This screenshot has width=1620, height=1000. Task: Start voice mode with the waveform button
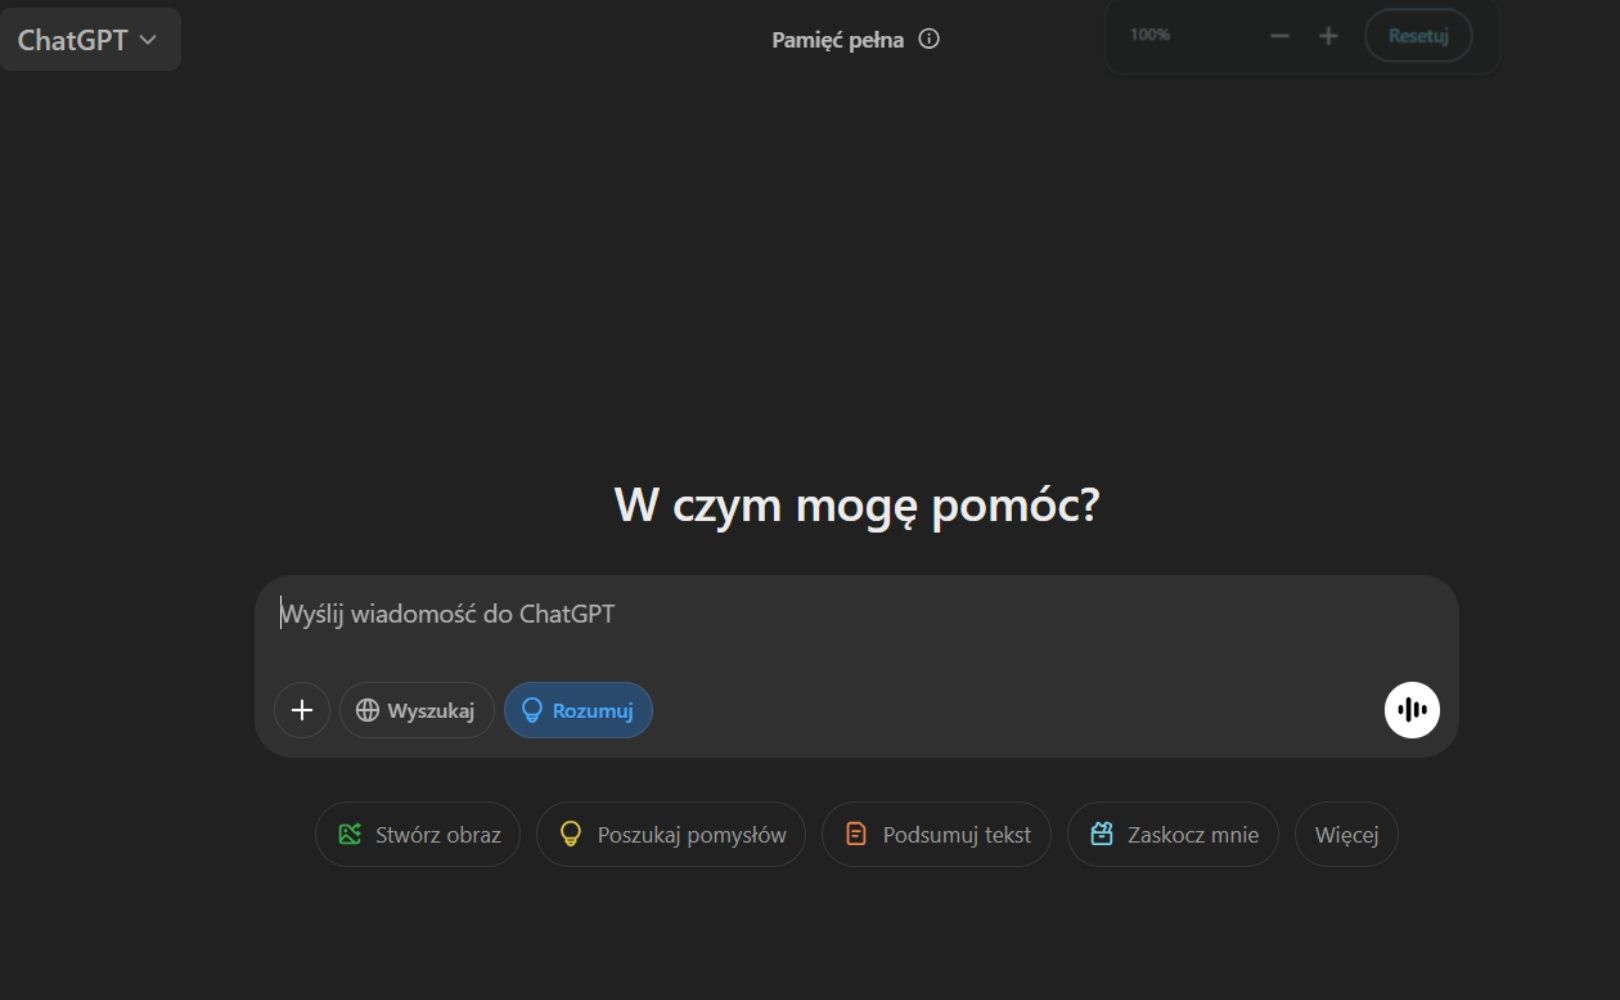point(1412,710)
